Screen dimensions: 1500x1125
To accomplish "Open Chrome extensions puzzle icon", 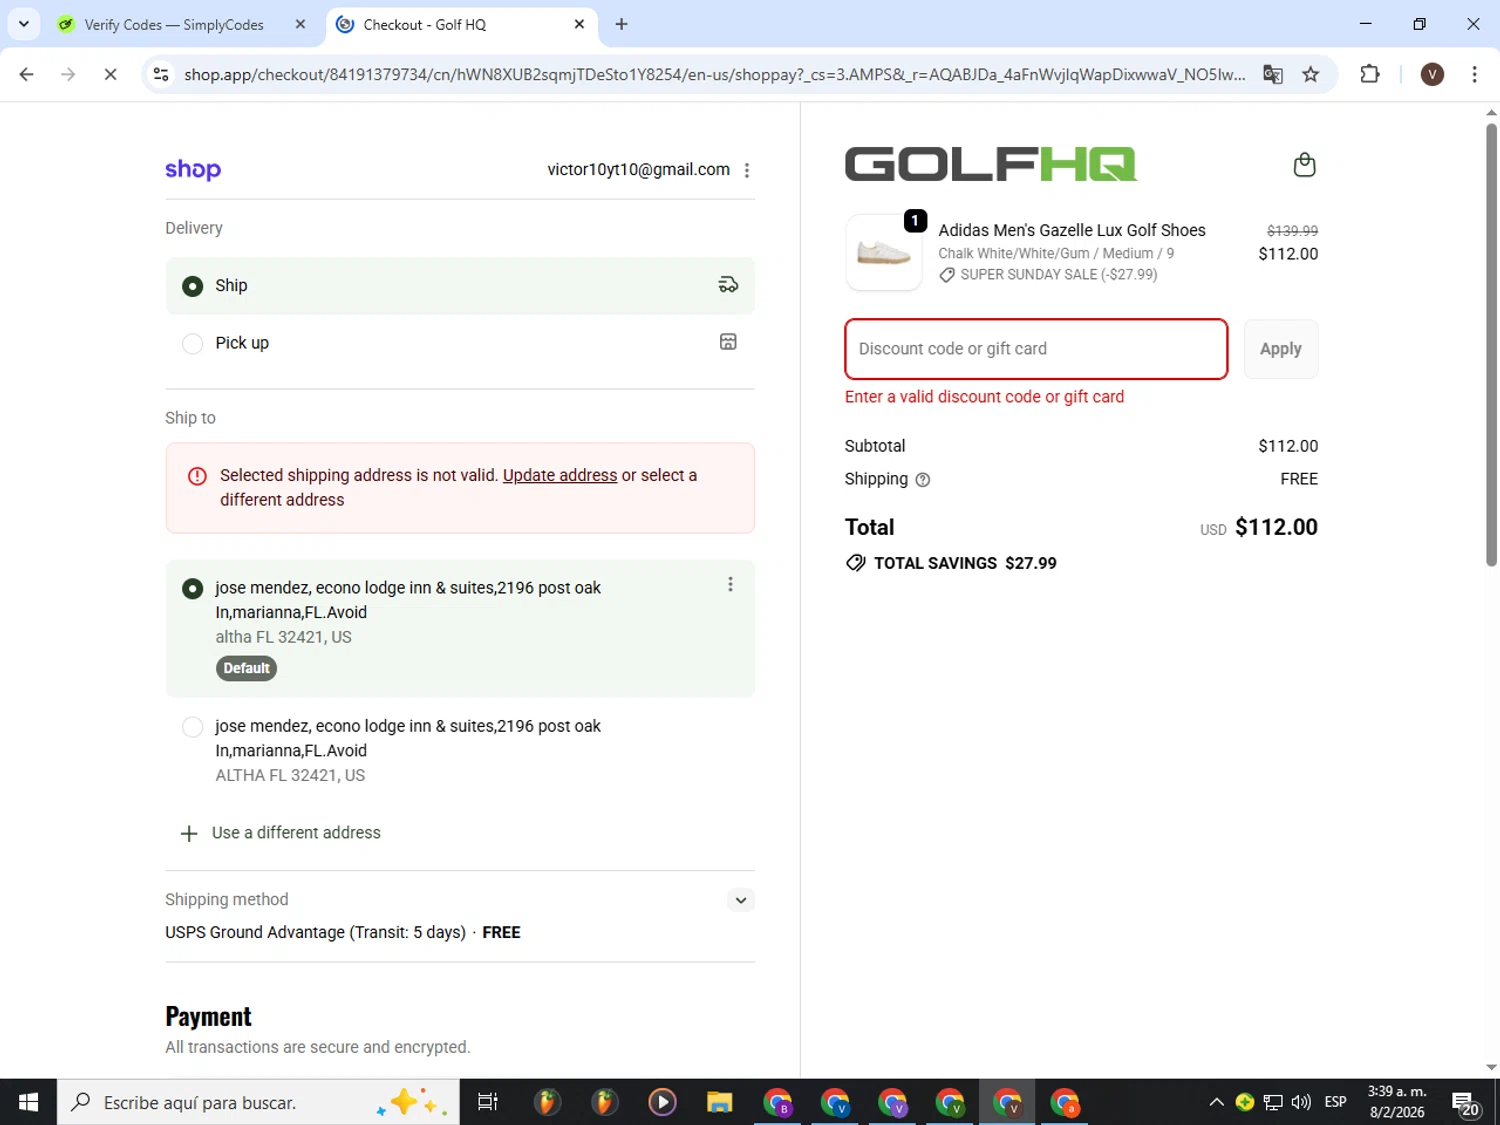I will point(1370,74).
